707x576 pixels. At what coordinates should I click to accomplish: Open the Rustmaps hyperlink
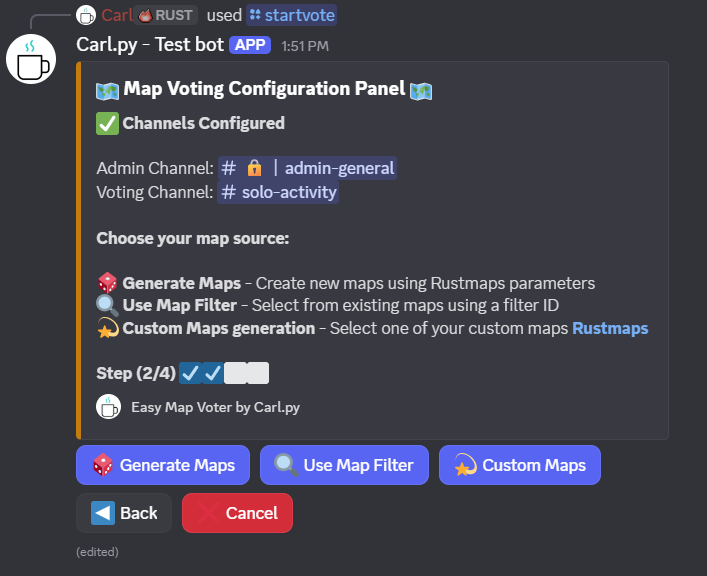(x=610, y=328)
